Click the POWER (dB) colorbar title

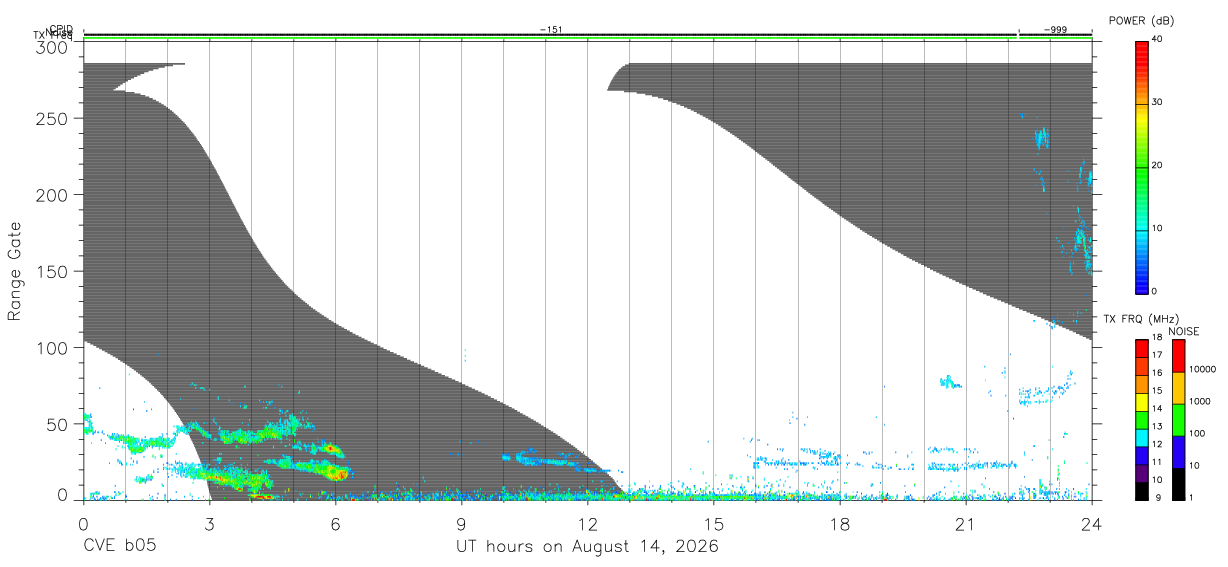click(x=1141, y=21)
